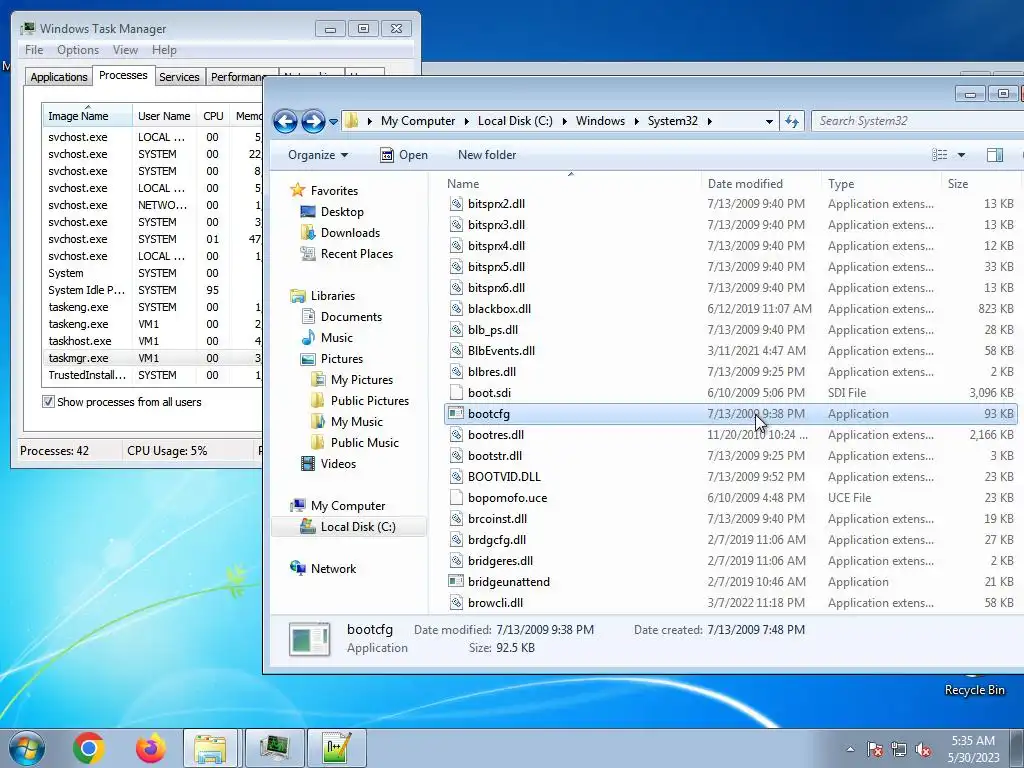
Task: Click Windows in the address breadcrumb
Action: pos(600,121)
